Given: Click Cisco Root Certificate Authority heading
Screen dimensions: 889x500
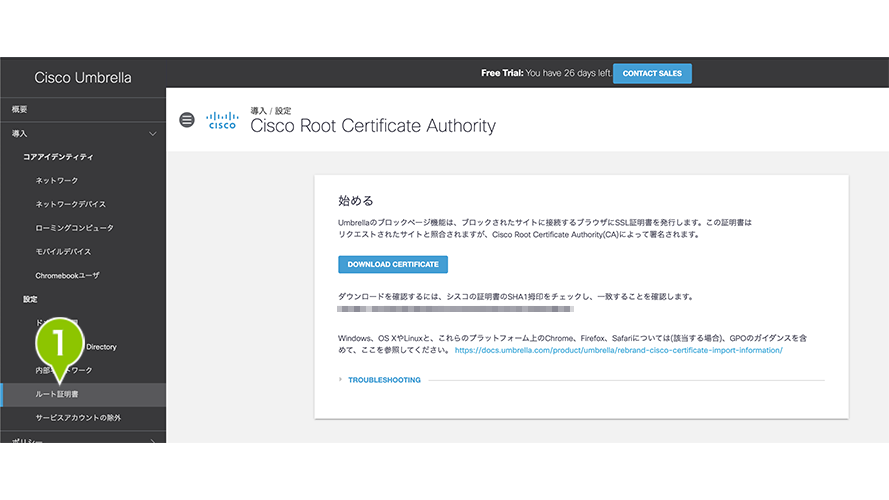Looking at the screenshot, I should pyautogui.click(x=373, y=125).
